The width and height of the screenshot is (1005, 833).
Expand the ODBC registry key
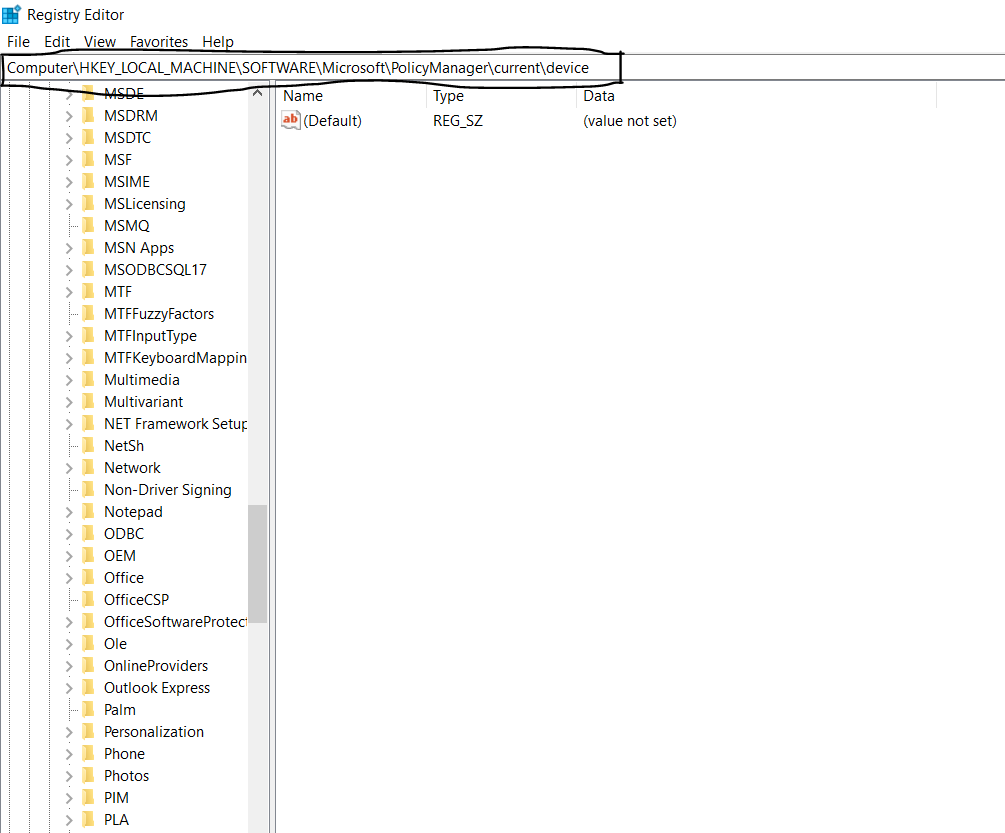[69, 534]
